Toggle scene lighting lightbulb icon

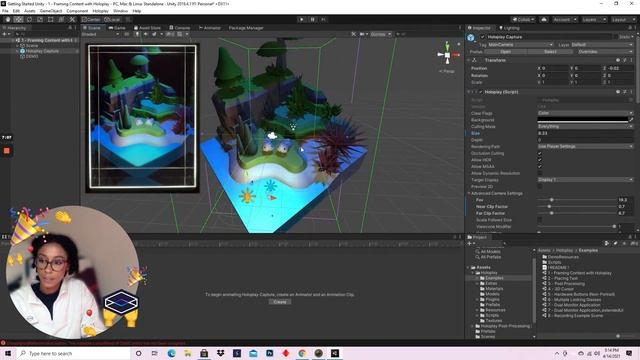pyautogui.click(x=138, y=34)
